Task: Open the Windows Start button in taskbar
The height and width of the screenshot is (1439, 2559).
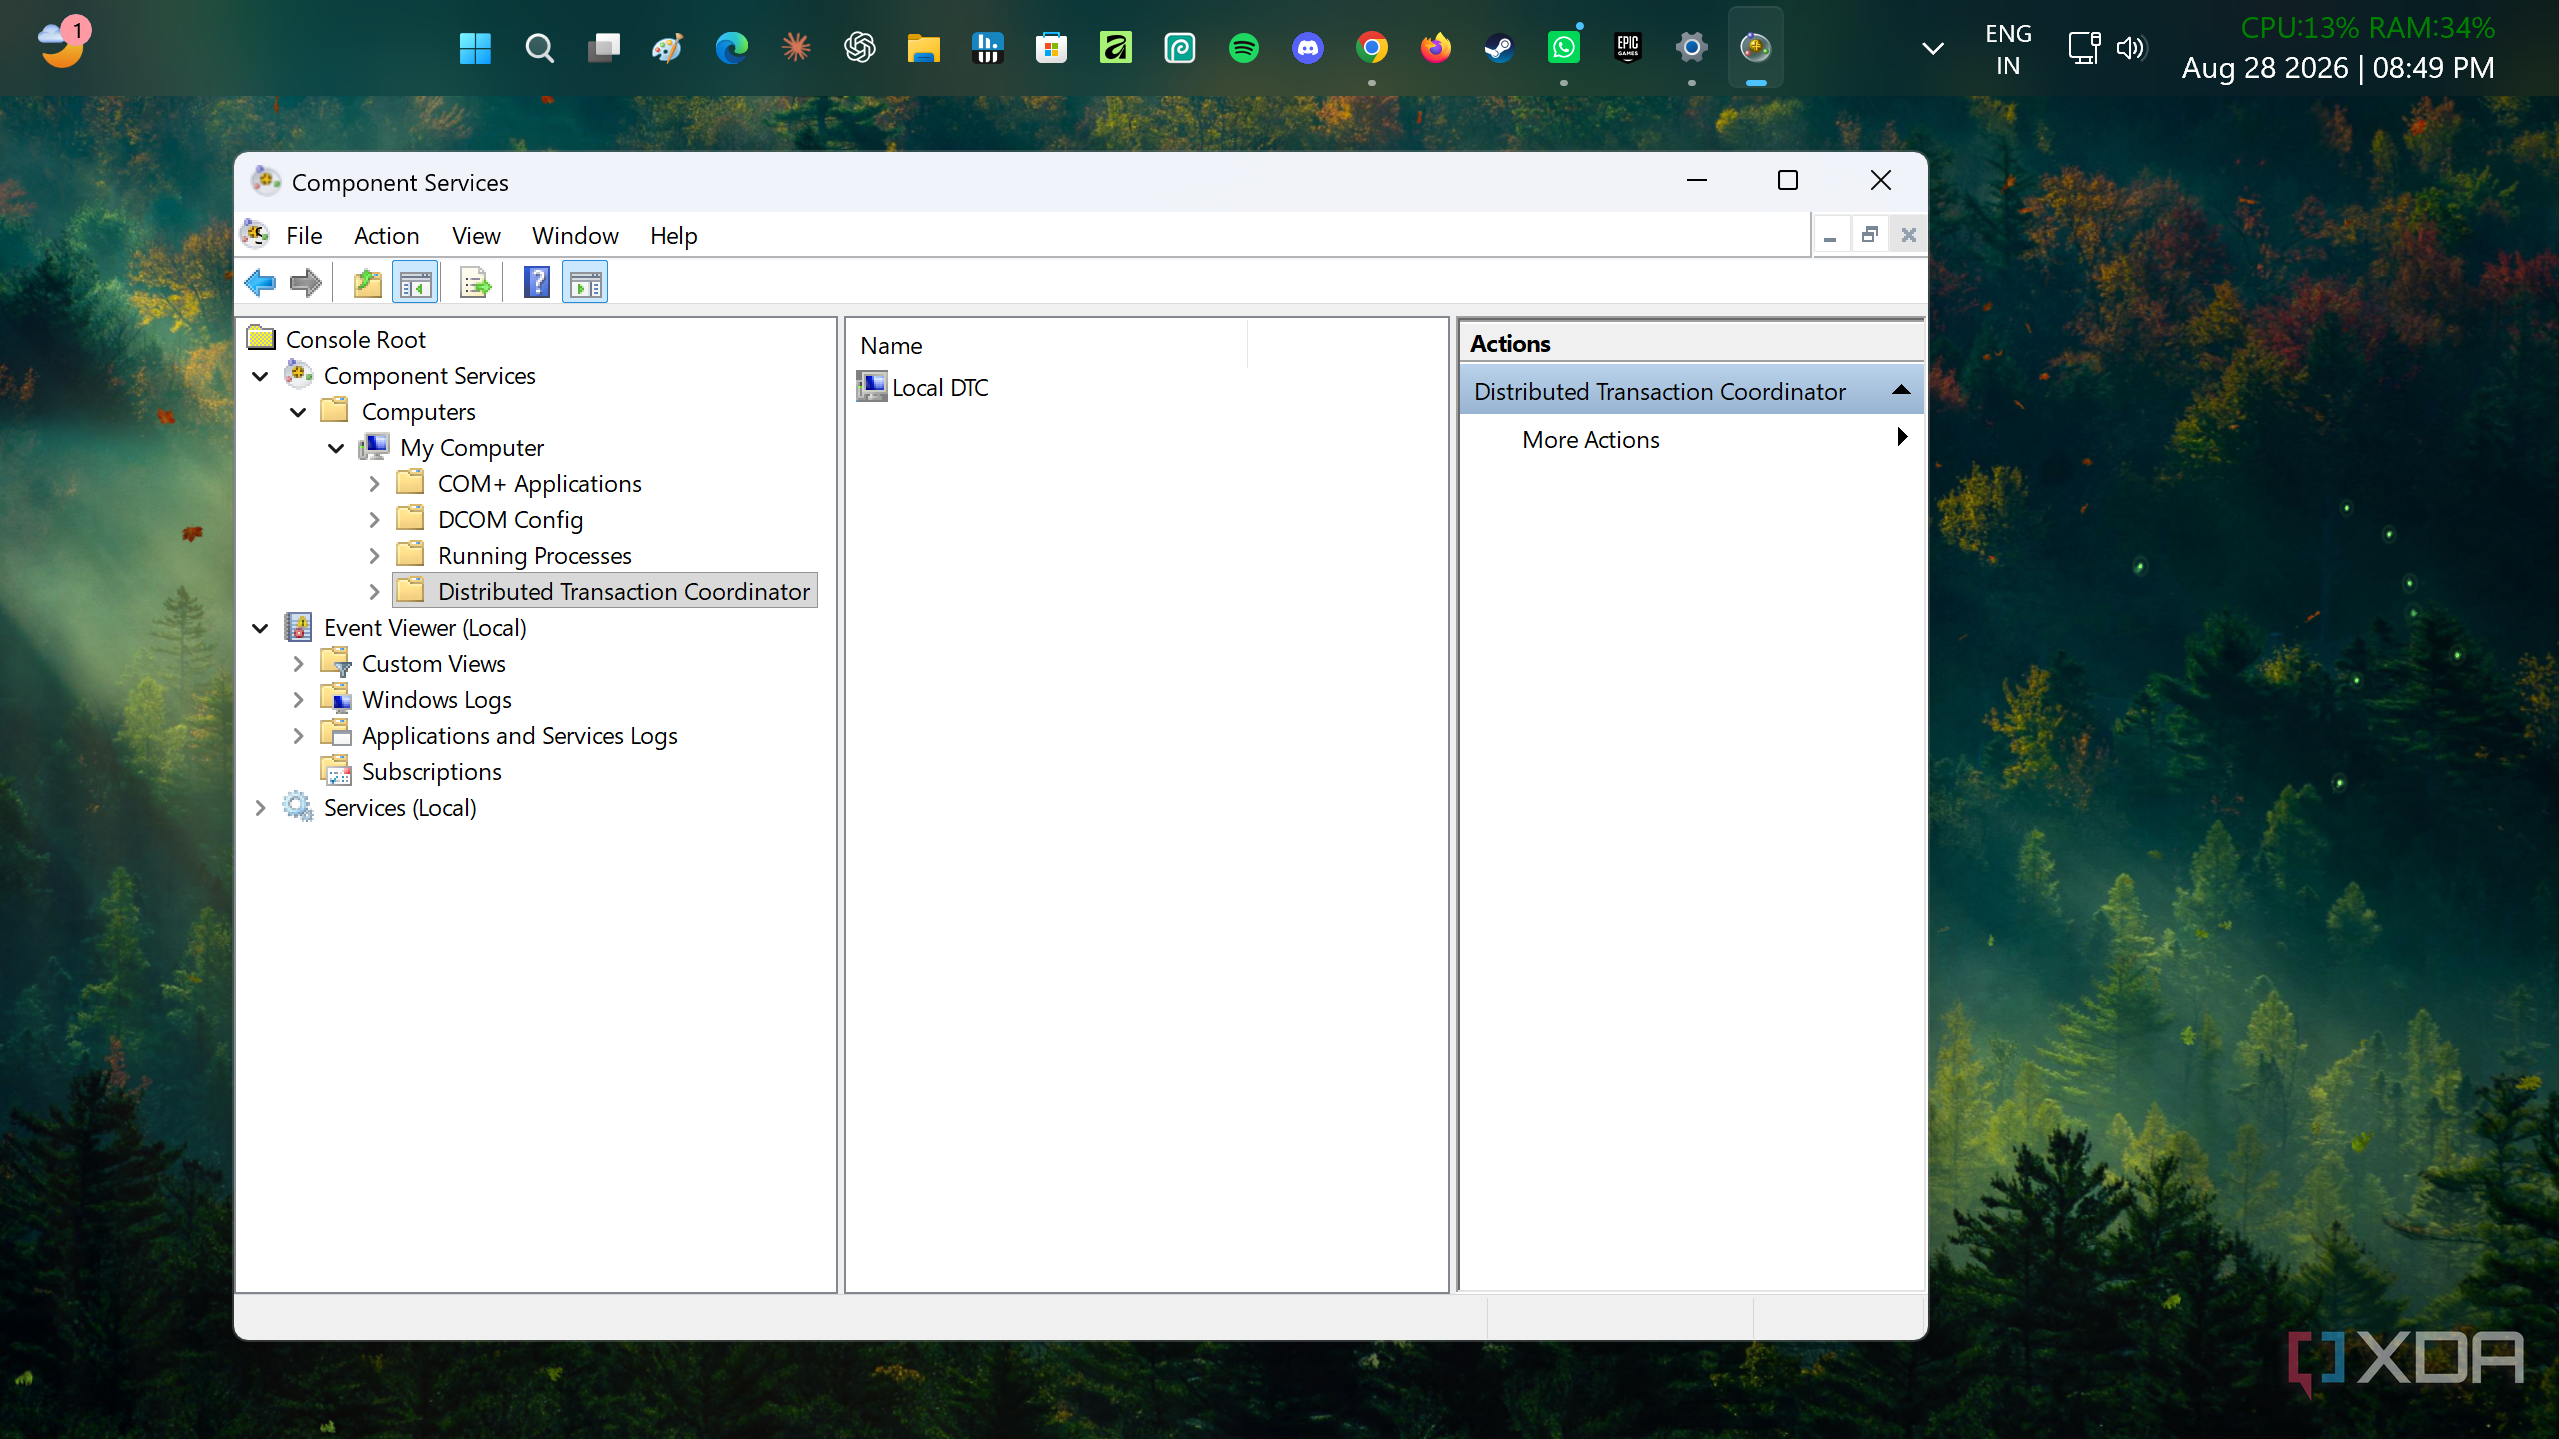Action: 475,47
